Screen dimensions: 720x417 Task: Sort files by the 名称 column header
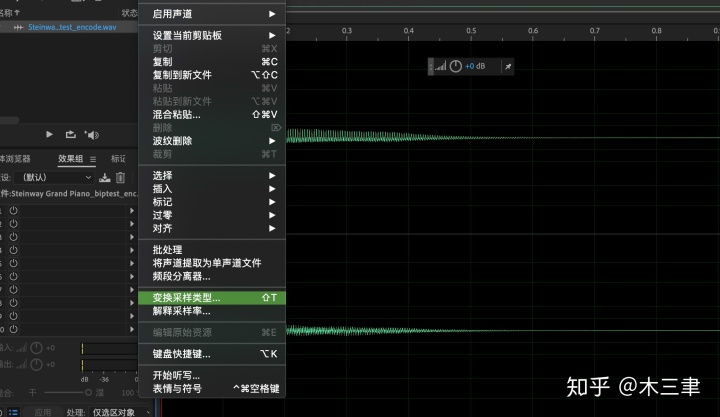click(10, 13)
